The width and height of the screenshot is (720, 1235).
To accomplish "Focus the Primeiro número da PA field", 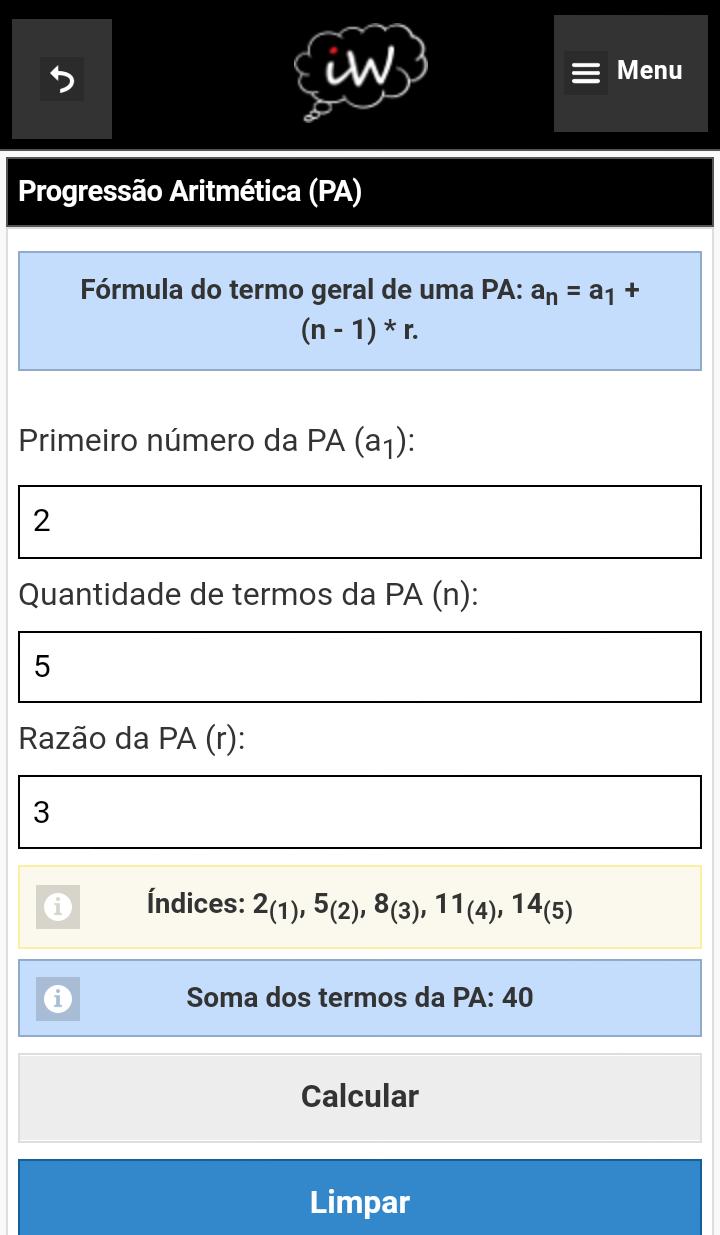I will click(360, 522).
